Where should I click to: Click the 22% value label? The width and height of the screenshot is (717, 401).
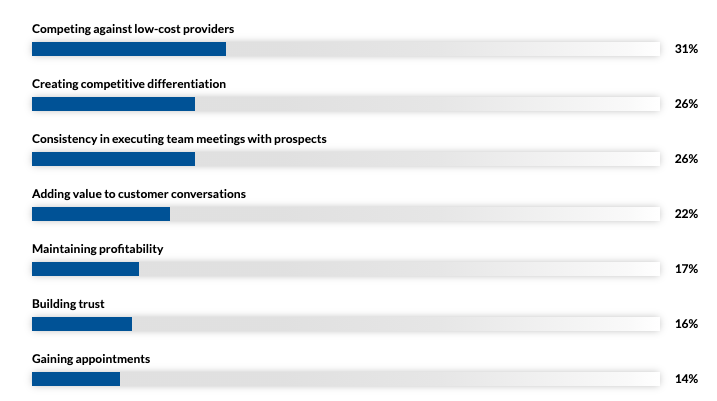[x=686, y=214]
